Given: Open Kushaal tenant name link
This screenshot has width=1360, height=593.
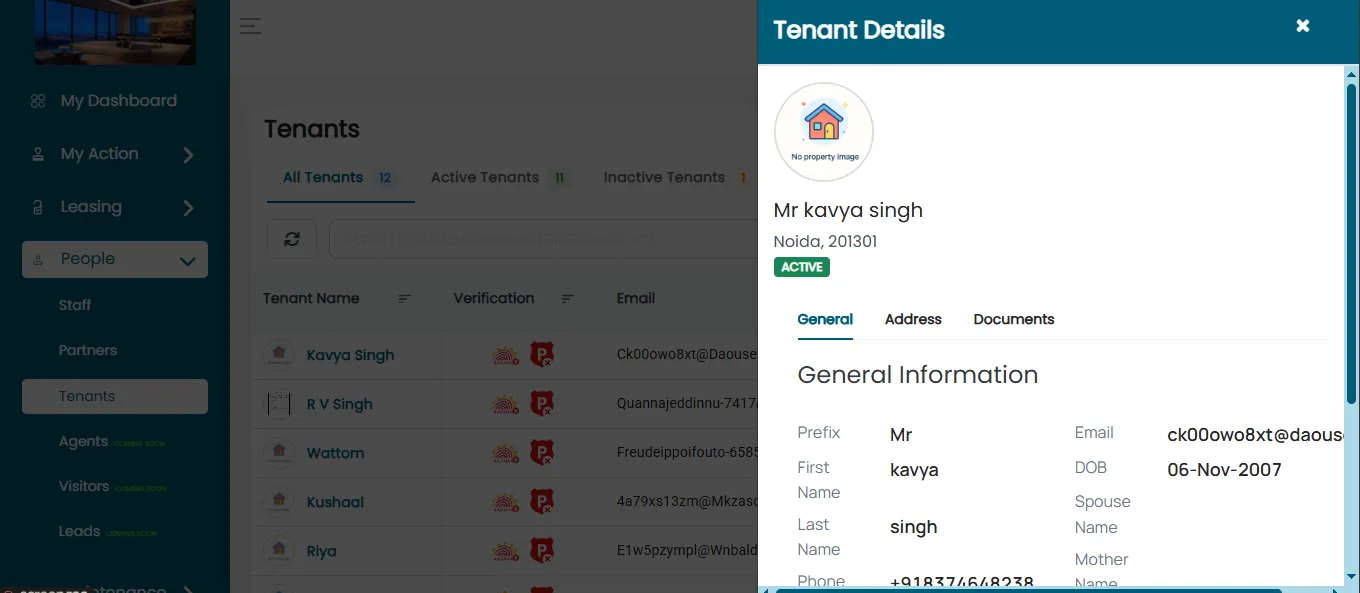Looking at the screenshot, I should 335,502.
